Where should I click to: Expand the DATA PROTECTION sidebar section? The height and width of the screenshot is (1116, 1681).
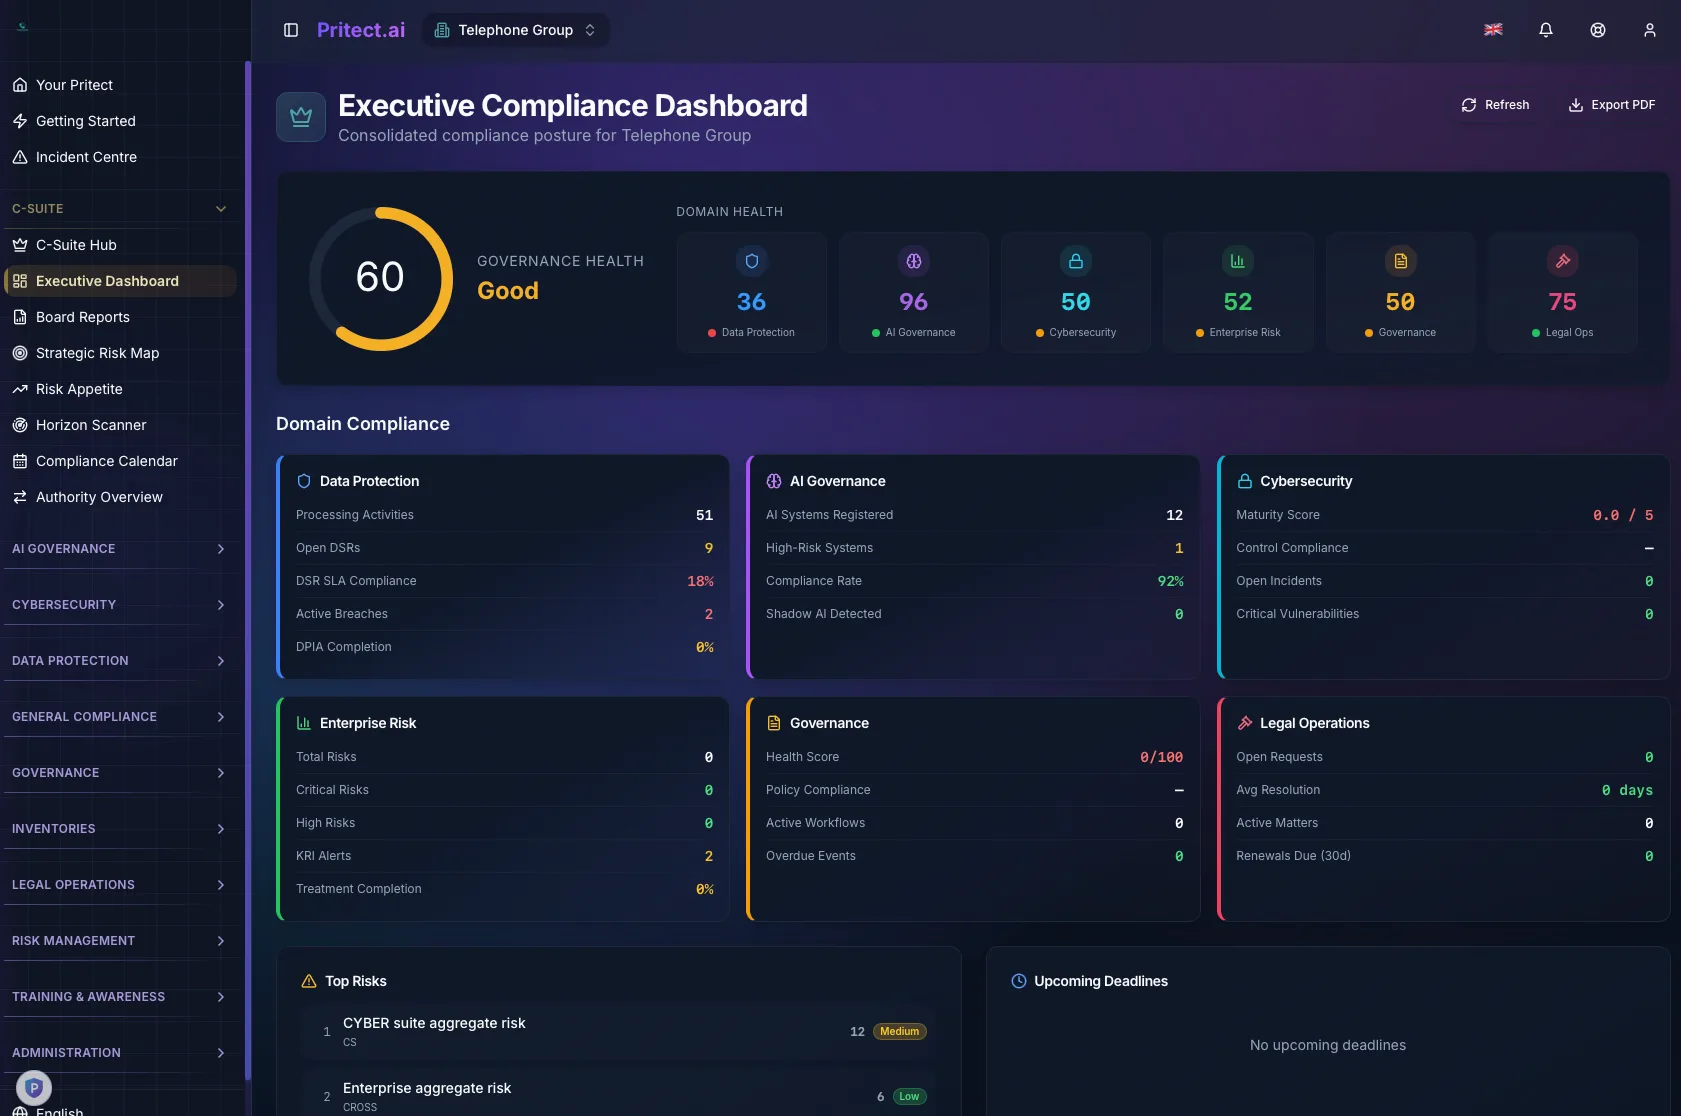[x=120, y=661]
